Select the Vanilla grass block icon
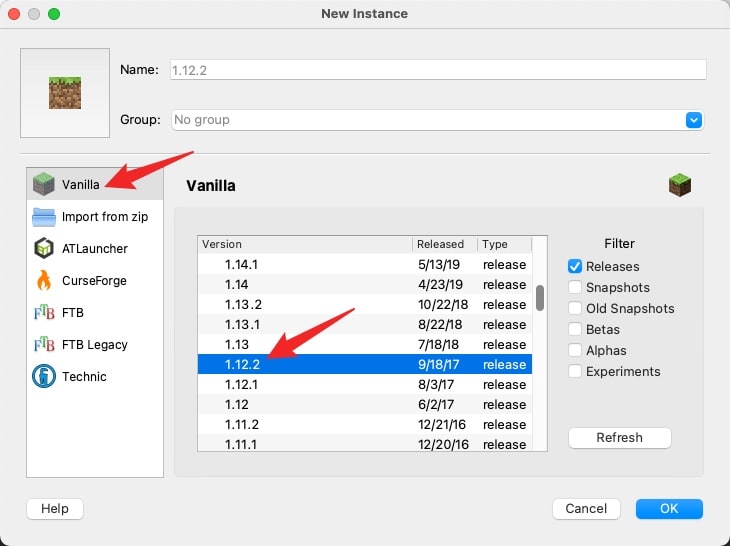 pos(44,184)
